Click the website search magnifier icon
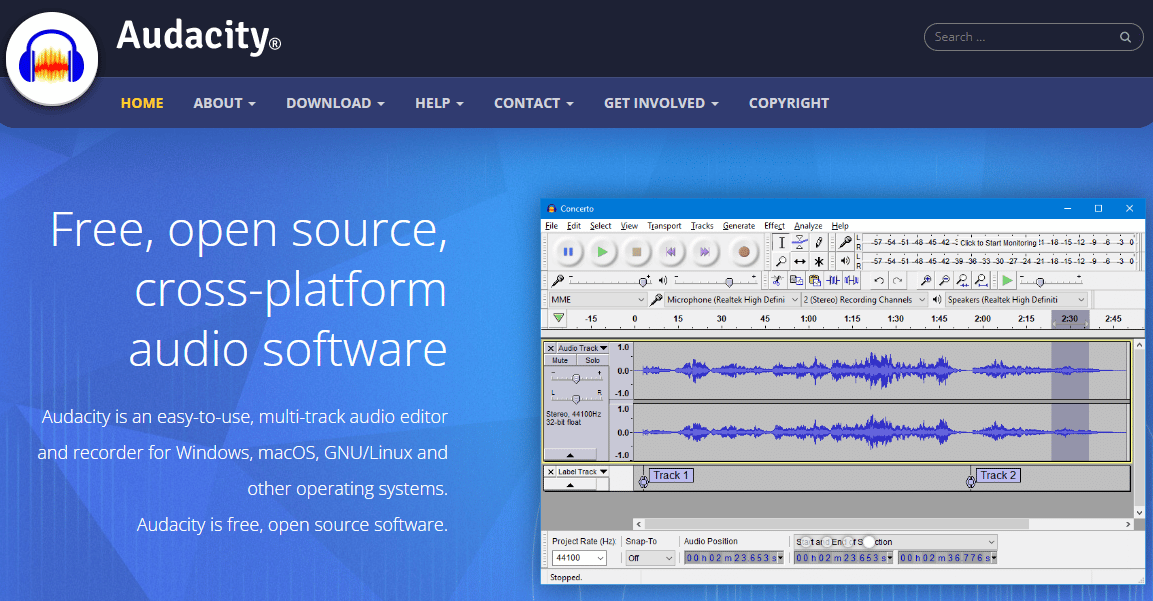 [1125, 37]
